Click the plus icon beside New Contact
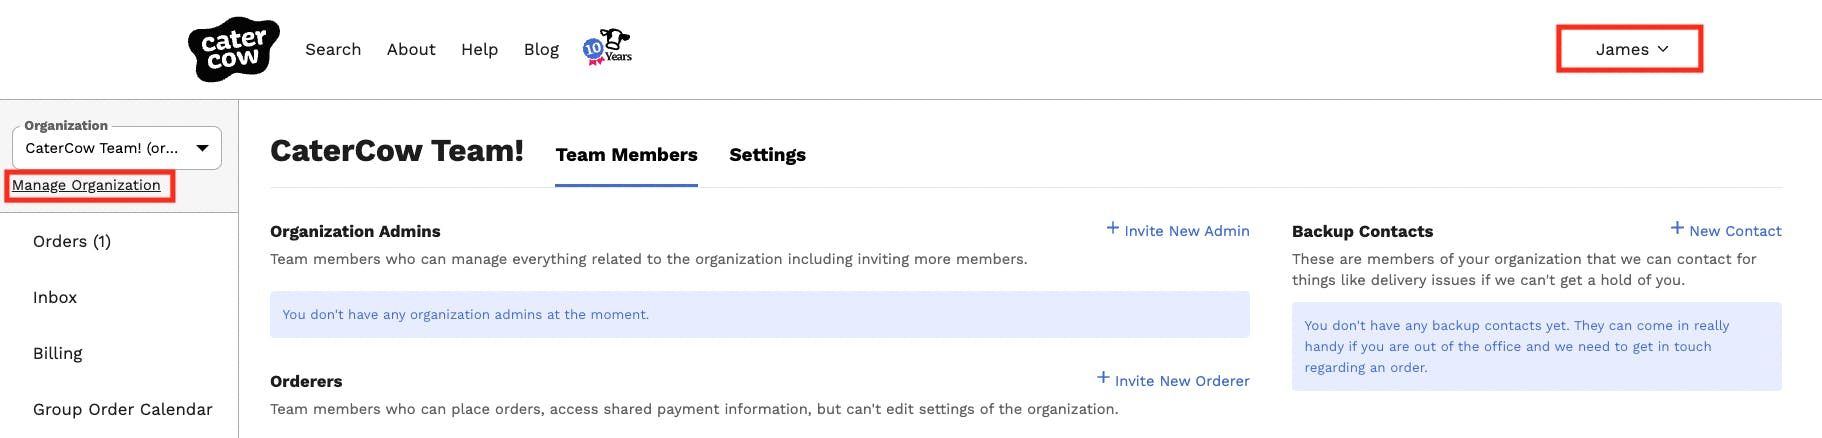This screenshot has width=1822, height=438. click(x=1677, y=229)
